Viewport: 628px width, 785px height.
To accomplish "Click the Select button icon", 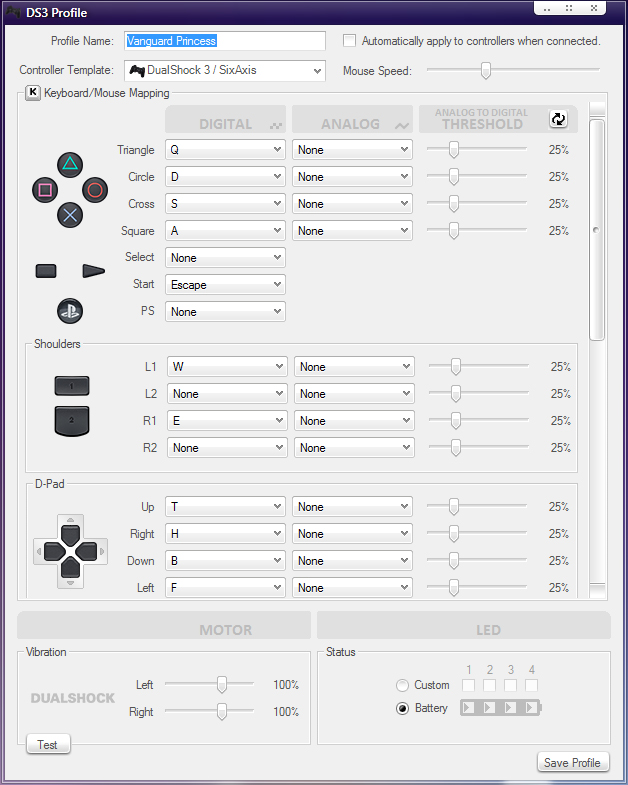I will pyautogui.click(x=46, y=271).
